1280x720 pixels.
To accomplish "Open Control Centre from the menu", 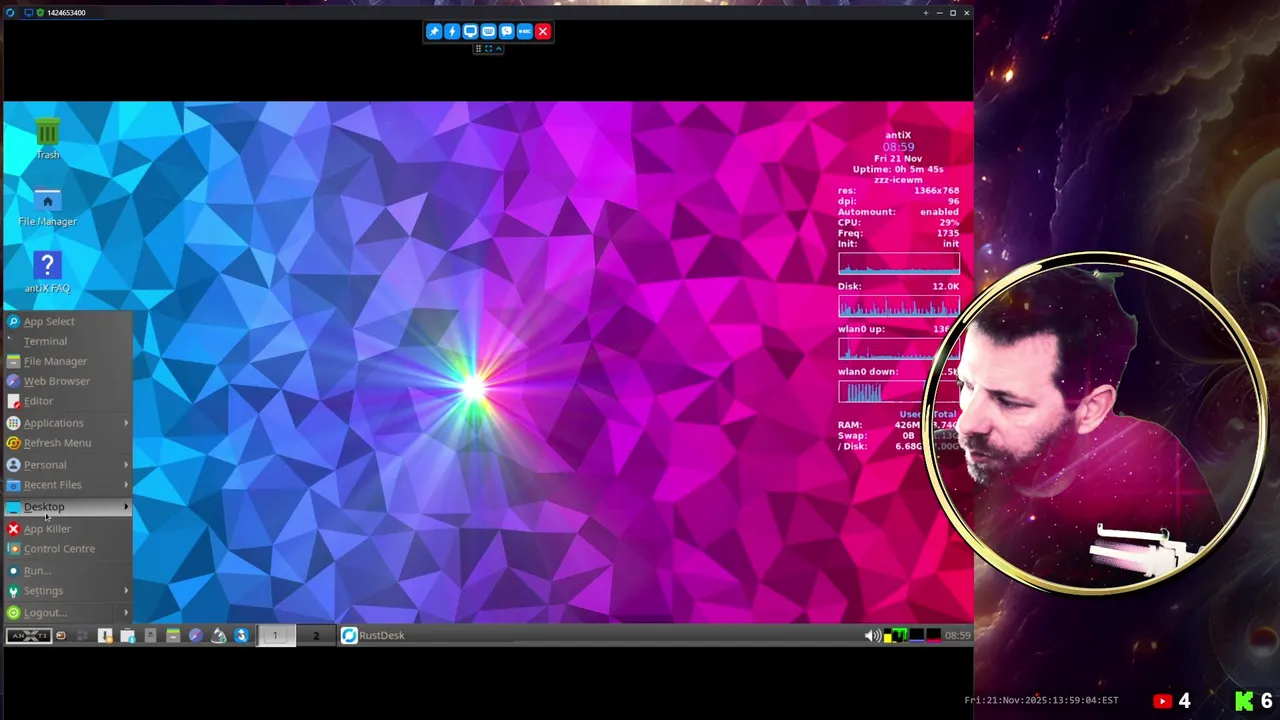I will pos(67,549).
